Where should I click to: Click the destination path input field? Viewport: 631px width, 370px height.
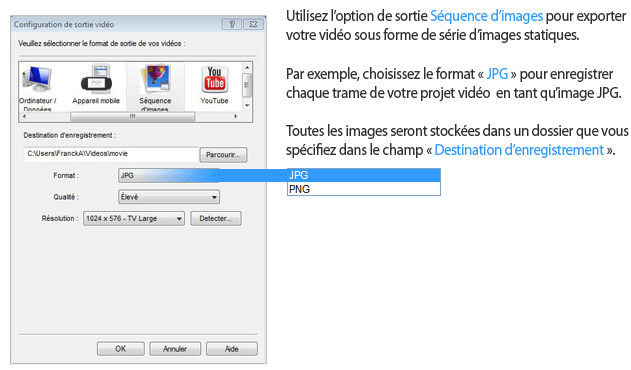point(111,154)
